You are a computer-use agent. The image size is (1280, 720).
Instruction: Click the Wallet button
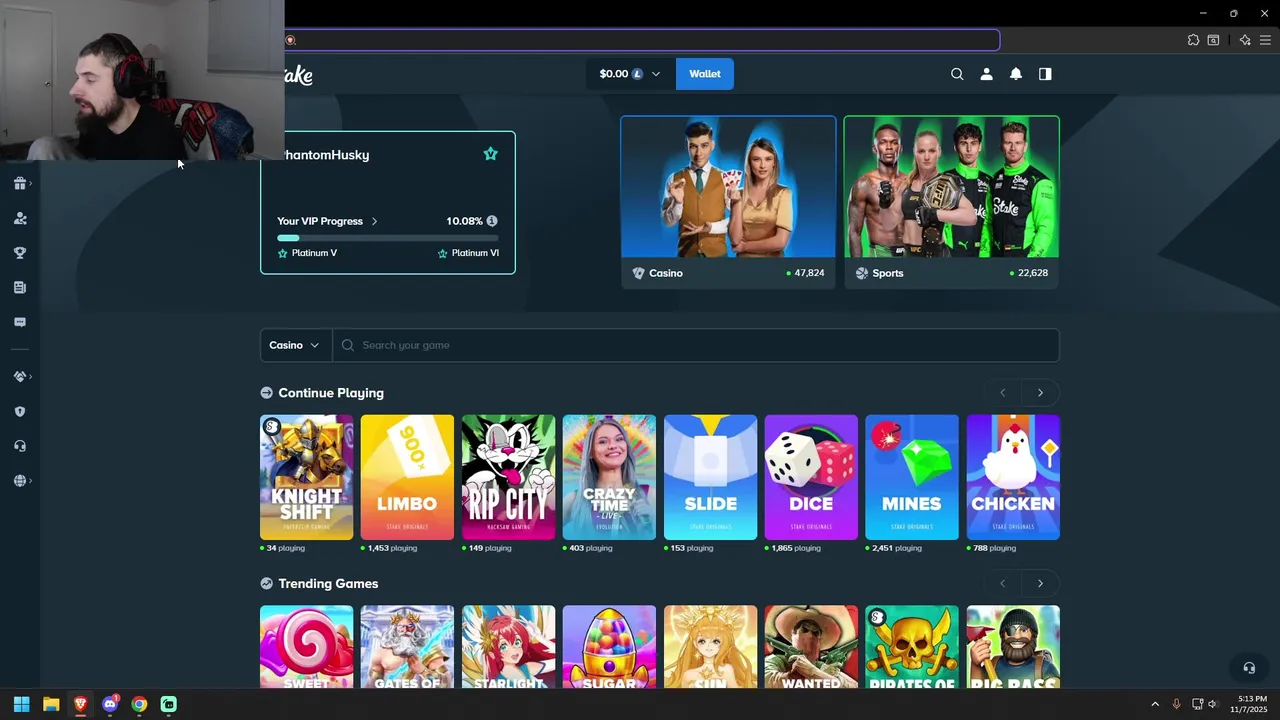tap(705, 74)
